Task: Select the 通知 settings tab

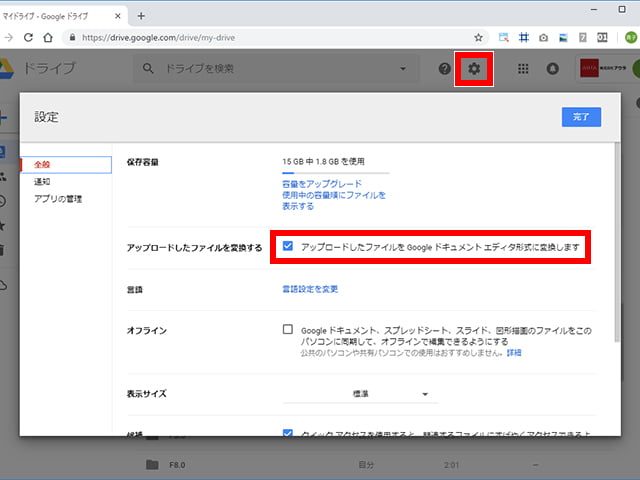Action: pos(42,181)
